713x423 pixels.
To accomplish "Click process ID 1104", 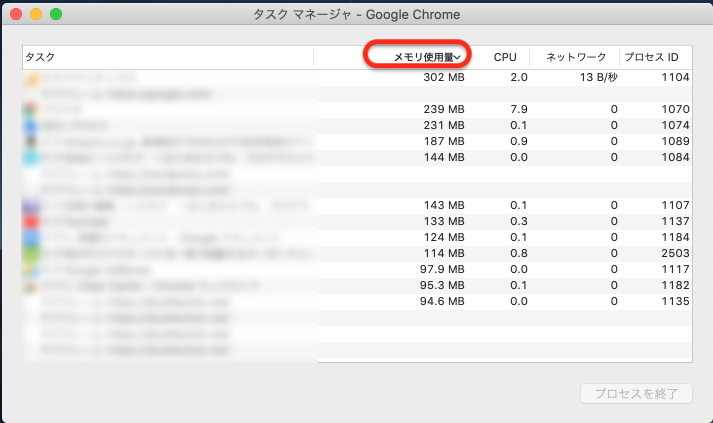I will click(x=675, y=77).
